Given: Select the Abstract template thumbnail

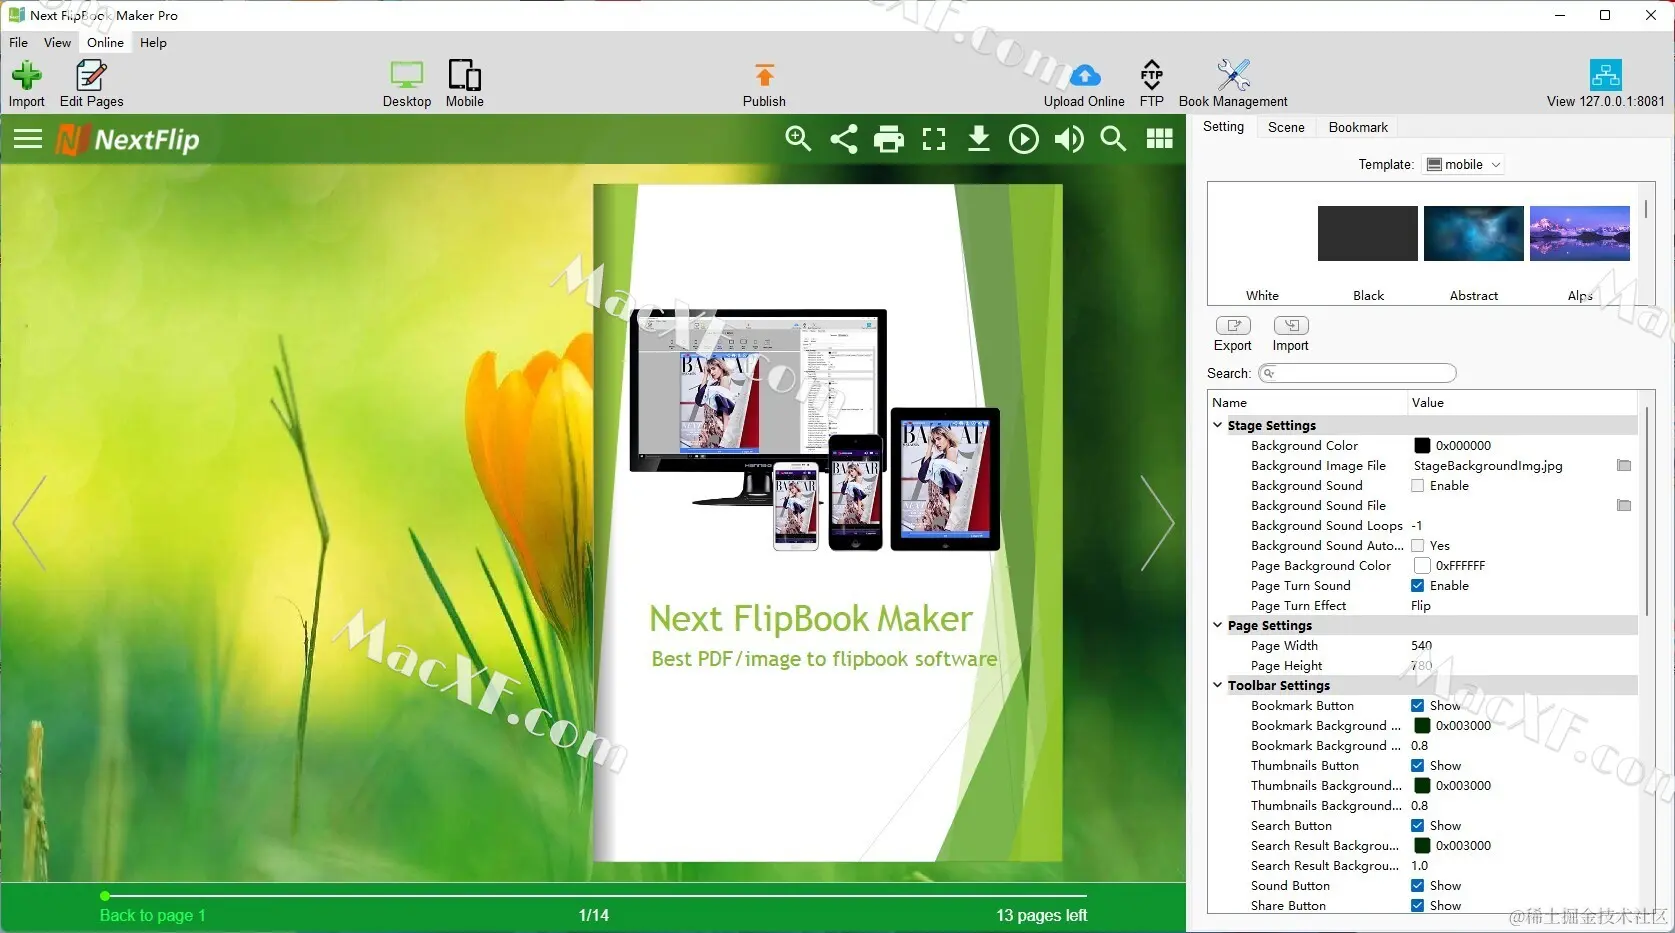Looking at the screenshot, I should click(1474, 233).
